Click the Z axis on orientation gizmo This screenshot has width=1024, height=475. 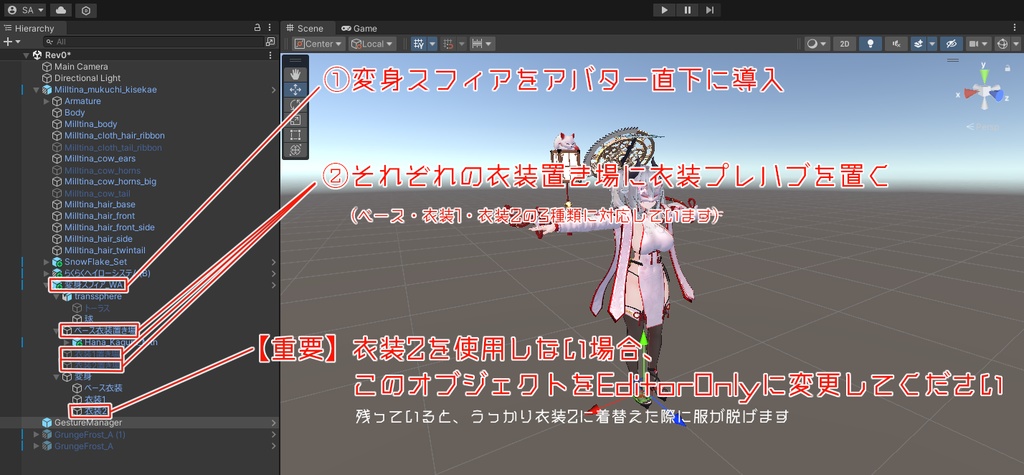(999, 95)
